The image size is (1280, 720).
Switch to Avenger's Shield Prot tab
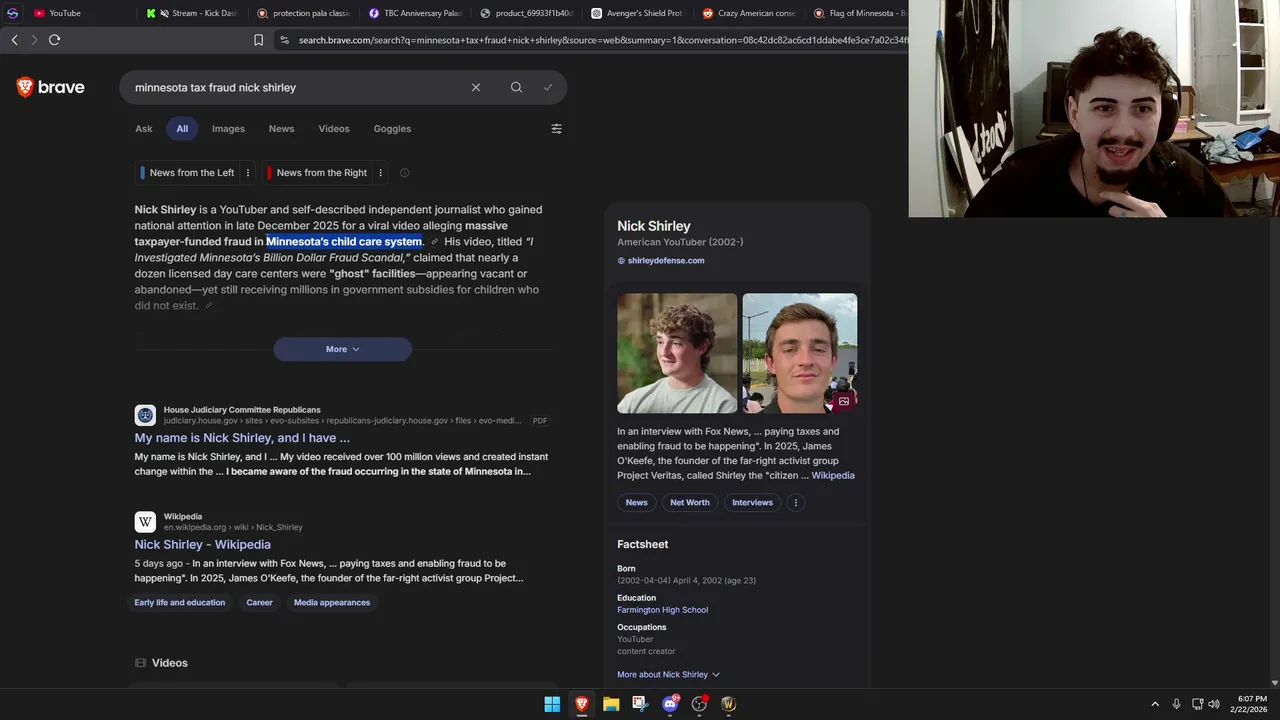[637, 13]
